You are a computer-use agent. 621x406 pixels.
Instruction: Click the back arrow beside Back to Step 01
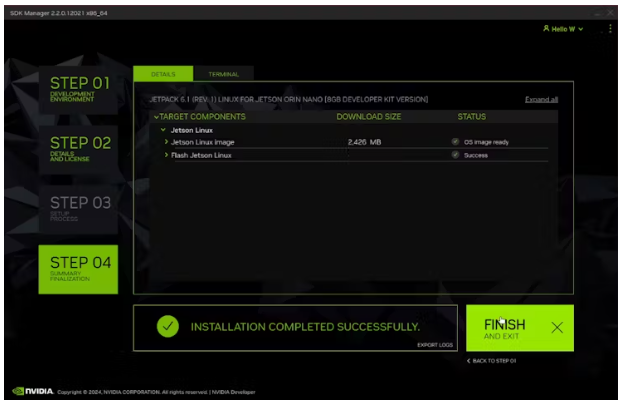pyautogui.click(x=469, y=360)
